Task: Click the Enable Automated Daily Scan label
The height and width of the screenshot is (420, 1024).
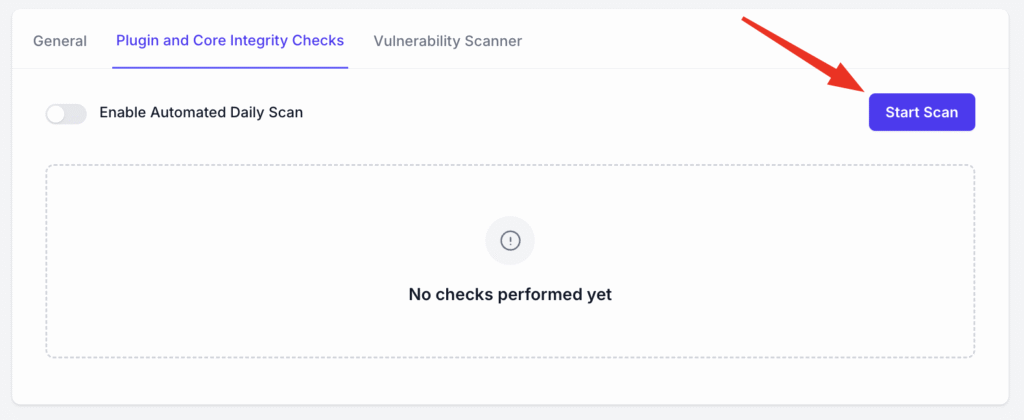Action: [201, 113]
